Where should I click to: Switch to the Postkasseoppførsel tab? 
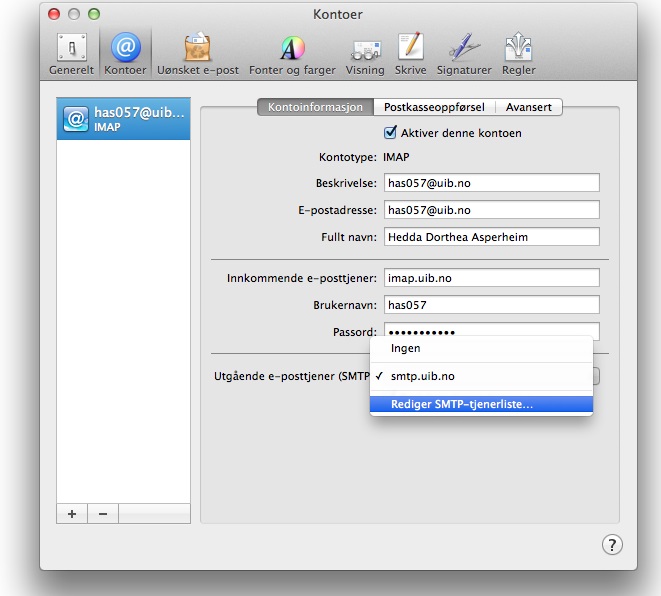(435, 107)
